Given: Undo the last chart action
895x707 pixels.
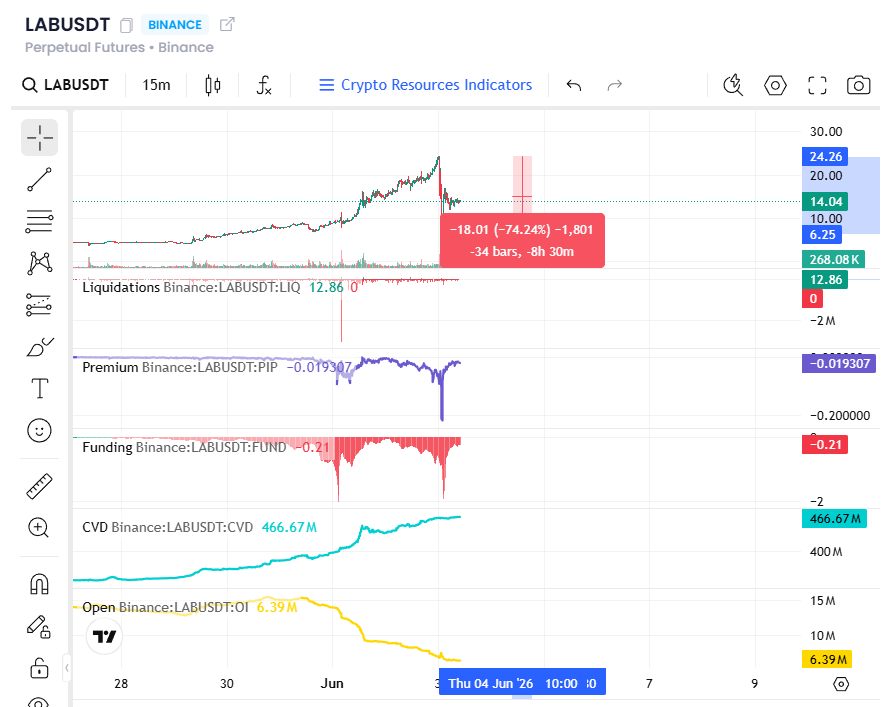Looking at the screenshot, I should (574, 85).
